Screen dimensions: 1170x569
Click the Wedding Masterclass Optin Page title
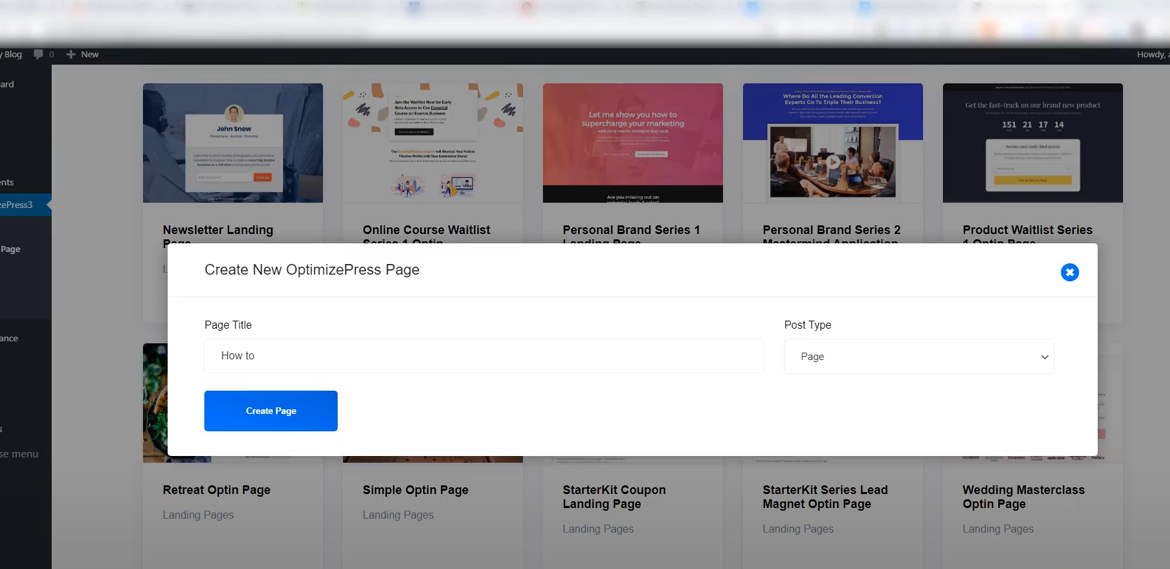[1024, 497]
